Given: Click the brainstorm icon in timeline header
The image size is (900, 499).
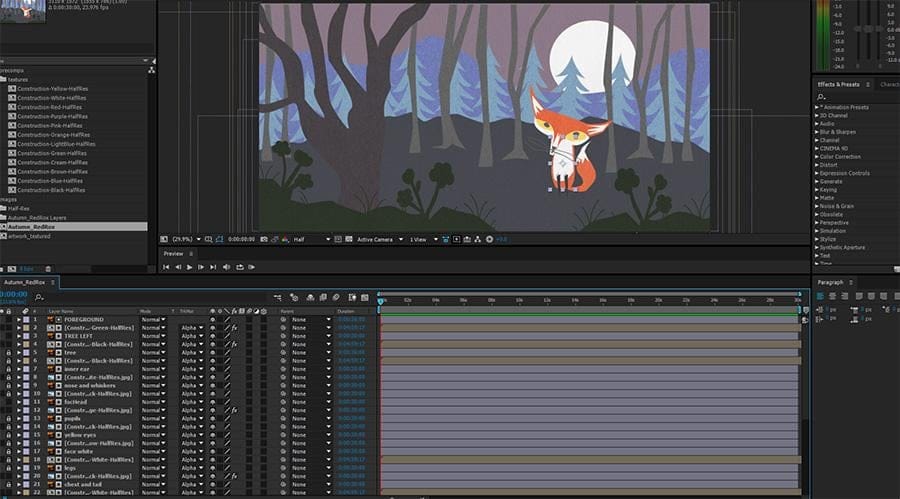Looking at the screenshot, I should [x=352, y=297].
